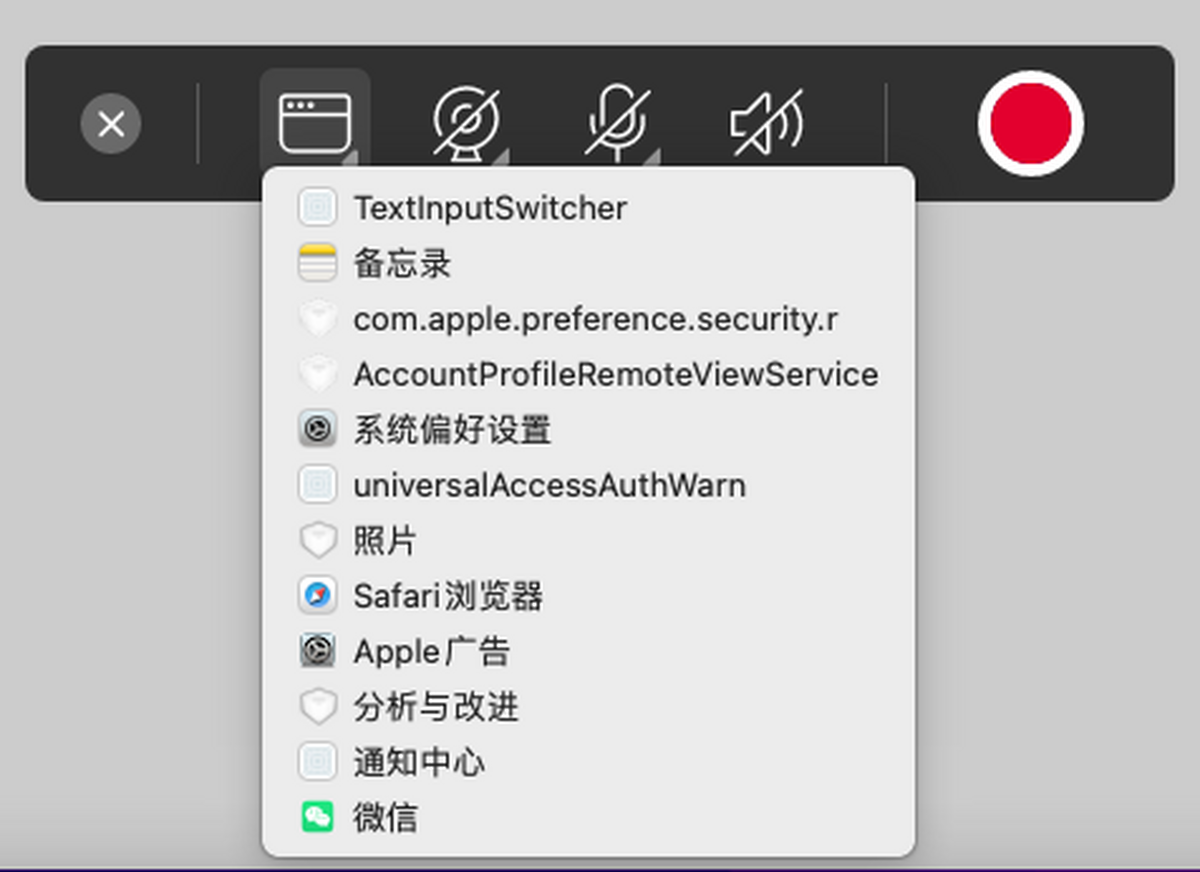Click the green 微信 WeChat icon
The image size is (1200, 872).
tap(317, 818)
